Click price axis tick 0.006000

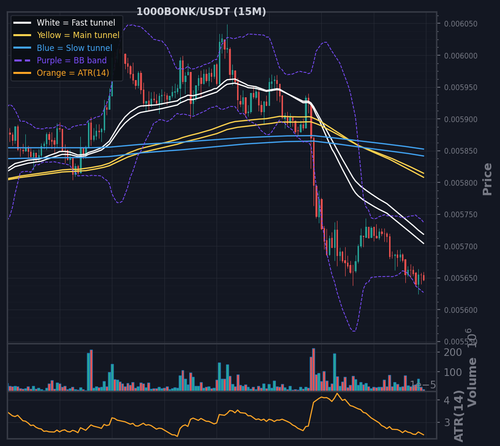(461, 56)
